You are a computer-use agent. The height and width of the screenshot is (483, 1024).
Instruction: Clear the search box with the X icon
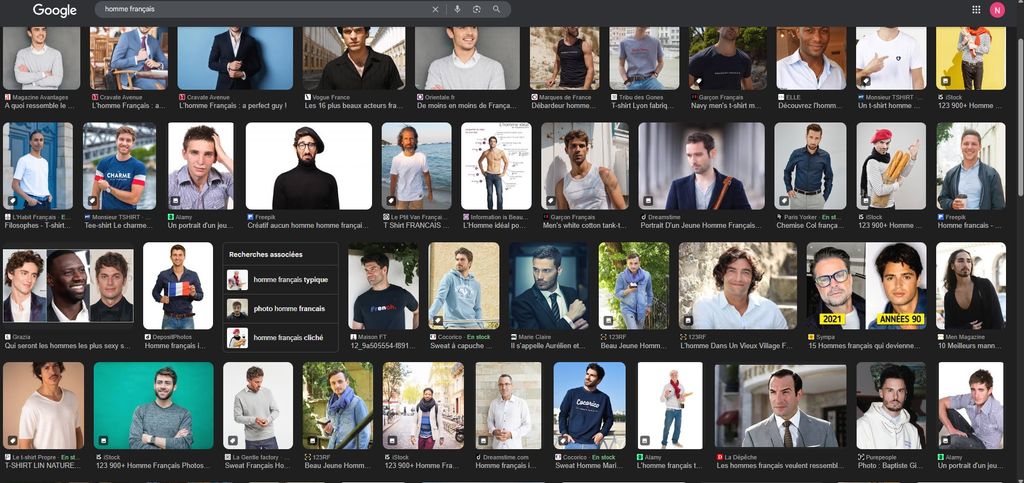click(435, 10)
